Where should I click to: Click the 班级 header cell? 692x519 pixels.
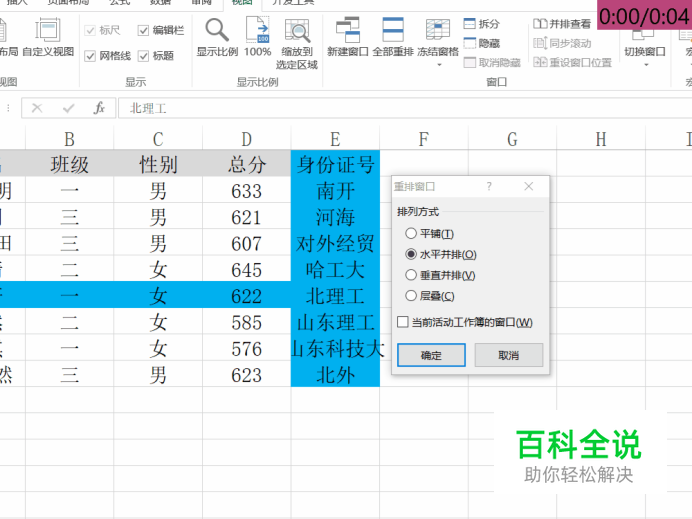pyautogui.click(x=70, y=164)
